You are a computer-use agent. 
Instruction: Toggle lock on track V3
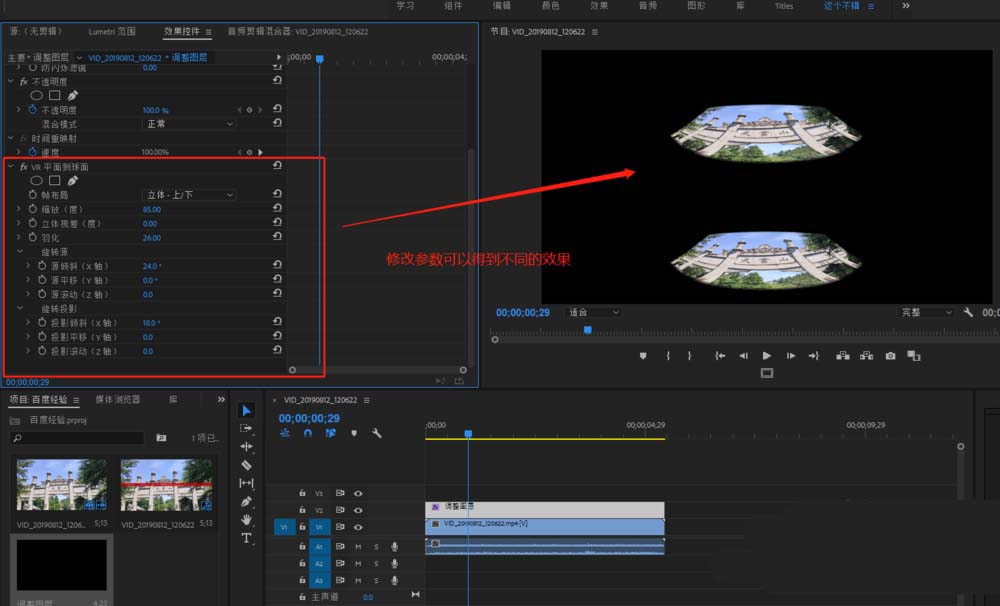[303, 493]
